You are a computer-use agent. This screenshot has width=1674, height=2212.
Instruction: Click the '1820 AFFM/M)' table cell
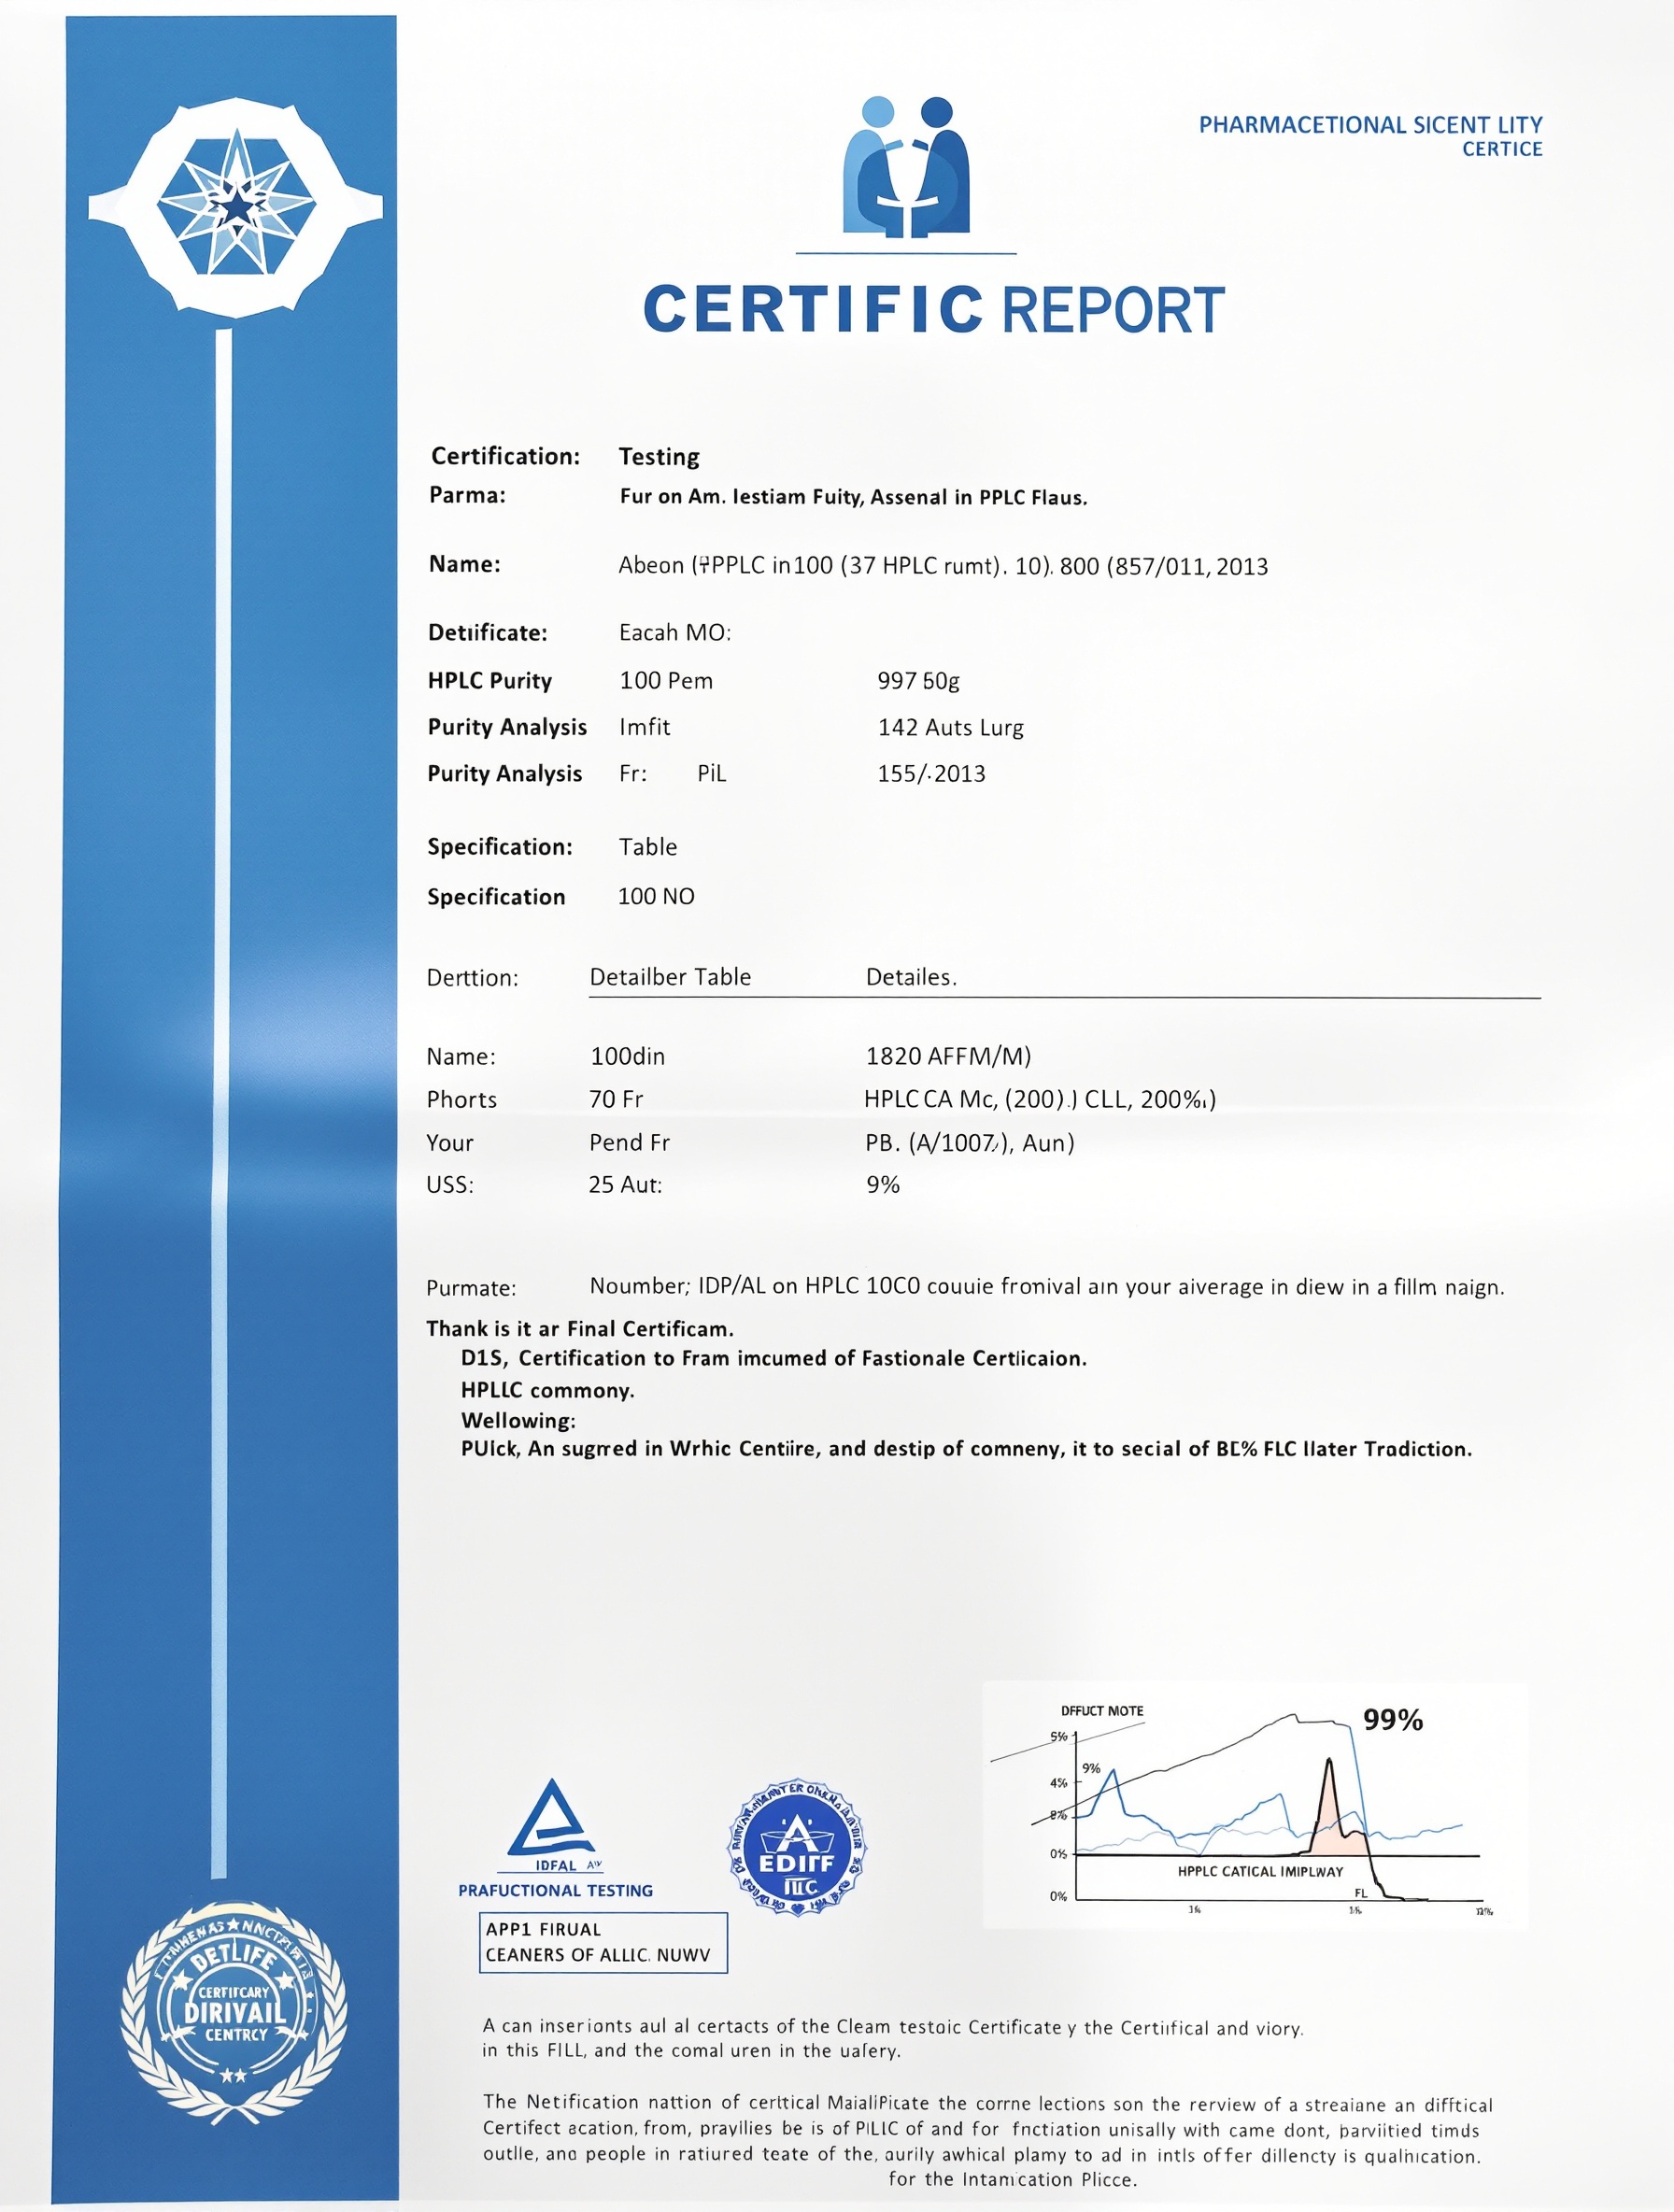(x=948, y=1057)
